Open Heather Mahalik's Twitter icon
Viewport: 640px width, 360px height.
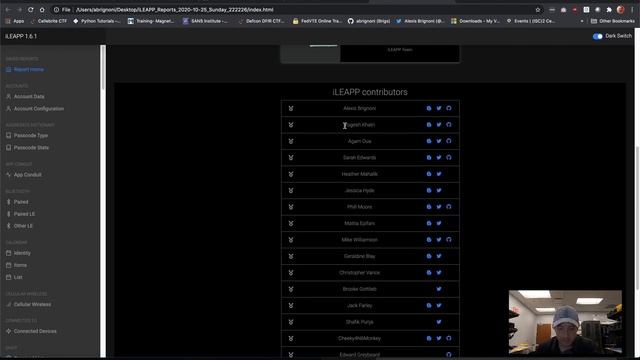439,174
